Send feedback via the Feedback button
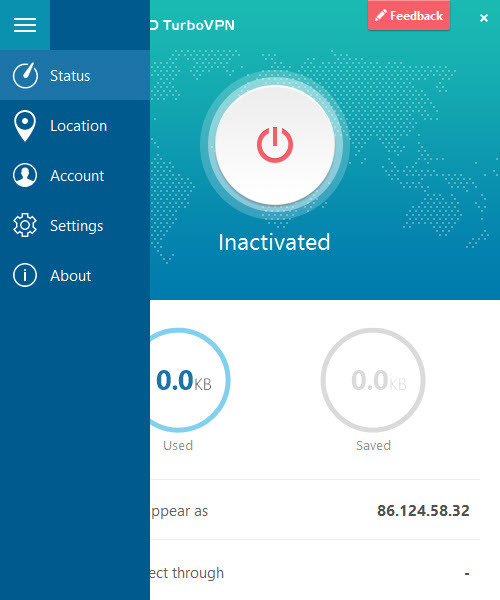Screen dimensions: 500x600 [x=409, y=15]
